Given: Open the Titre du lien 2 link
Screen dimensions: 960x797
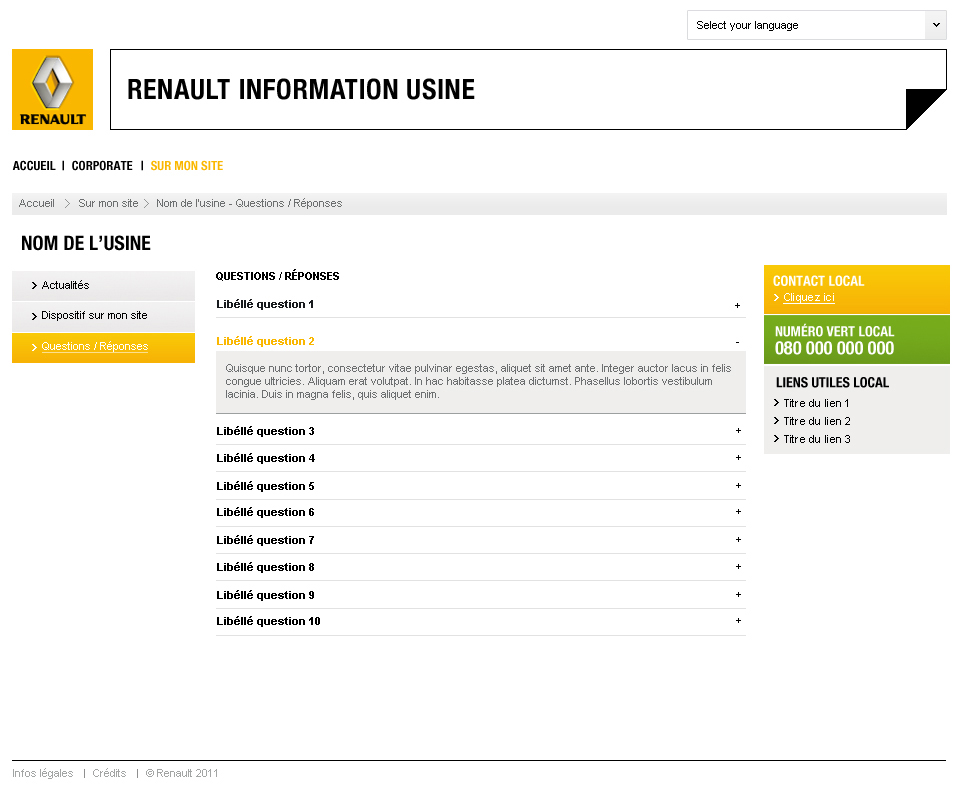Looking at the screenshot, I should click(x=817, y=421).
